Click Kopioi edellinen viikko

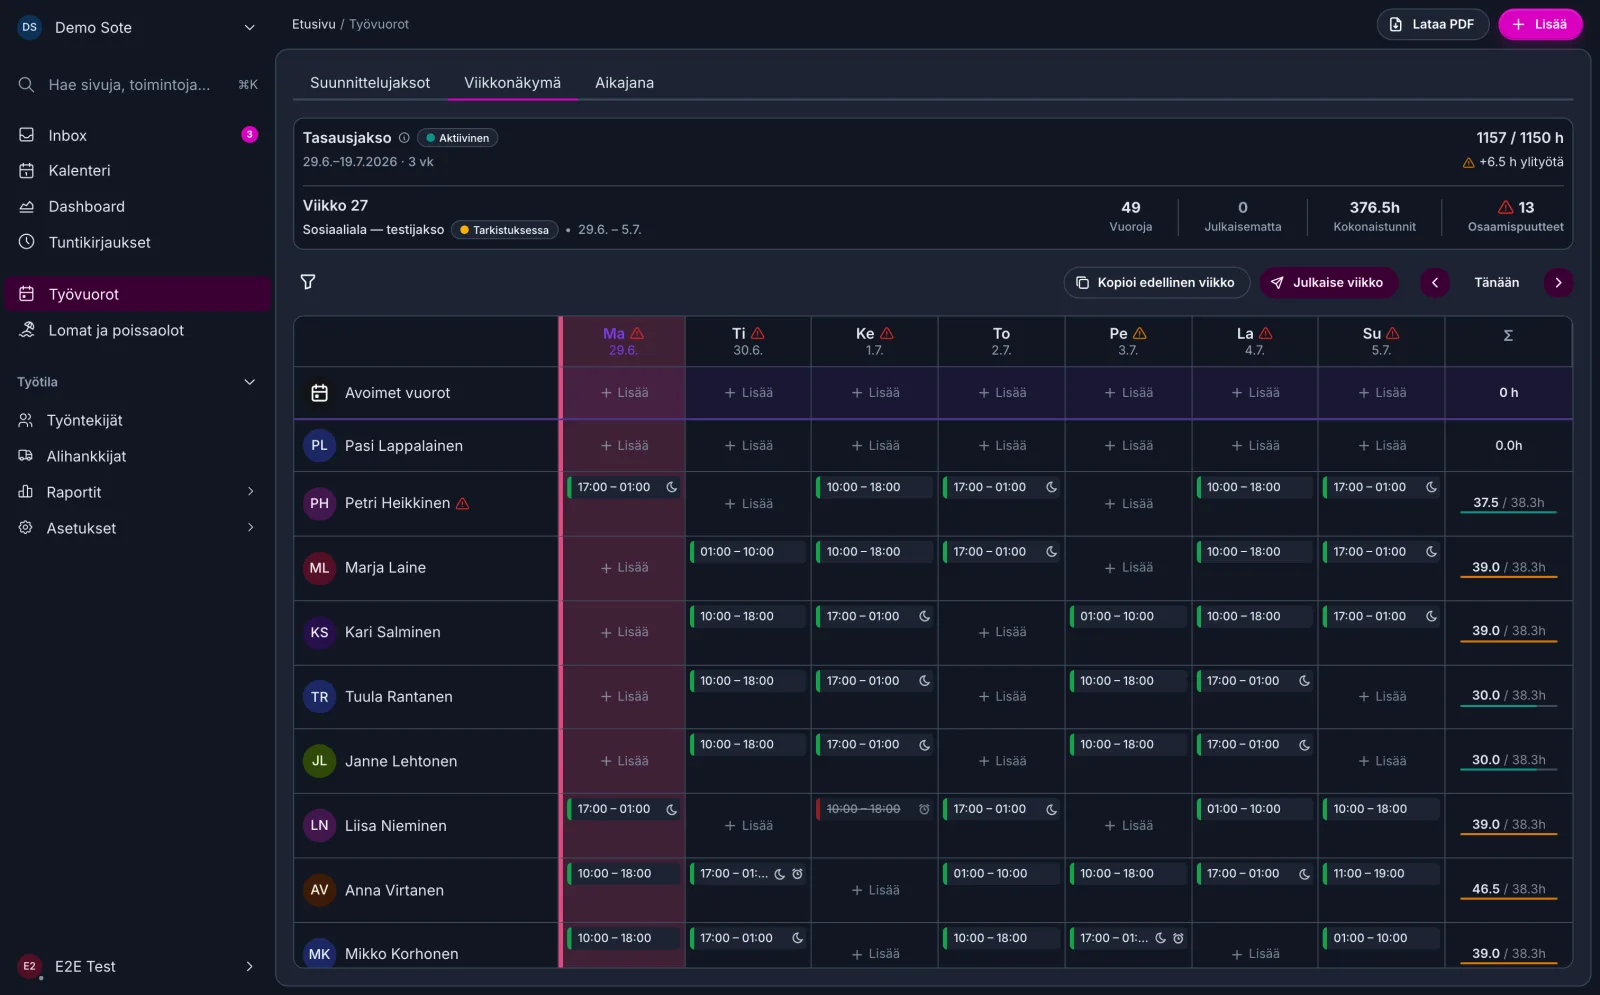point(1156,283)
